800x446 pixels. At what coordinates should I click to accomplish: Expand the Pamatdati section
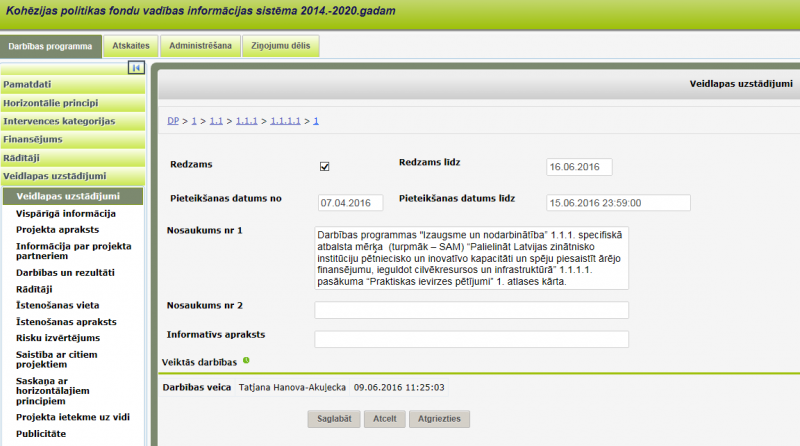[73, 84]
